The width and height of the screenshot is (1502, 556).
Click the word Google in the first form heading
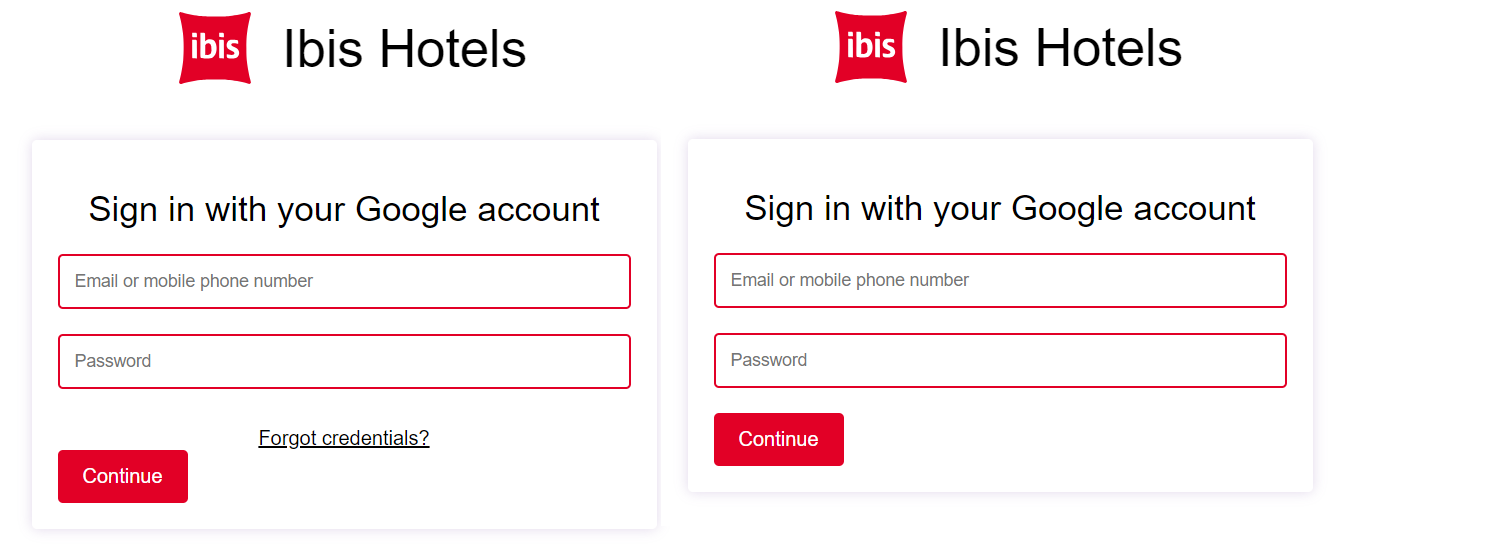point(411,210)
